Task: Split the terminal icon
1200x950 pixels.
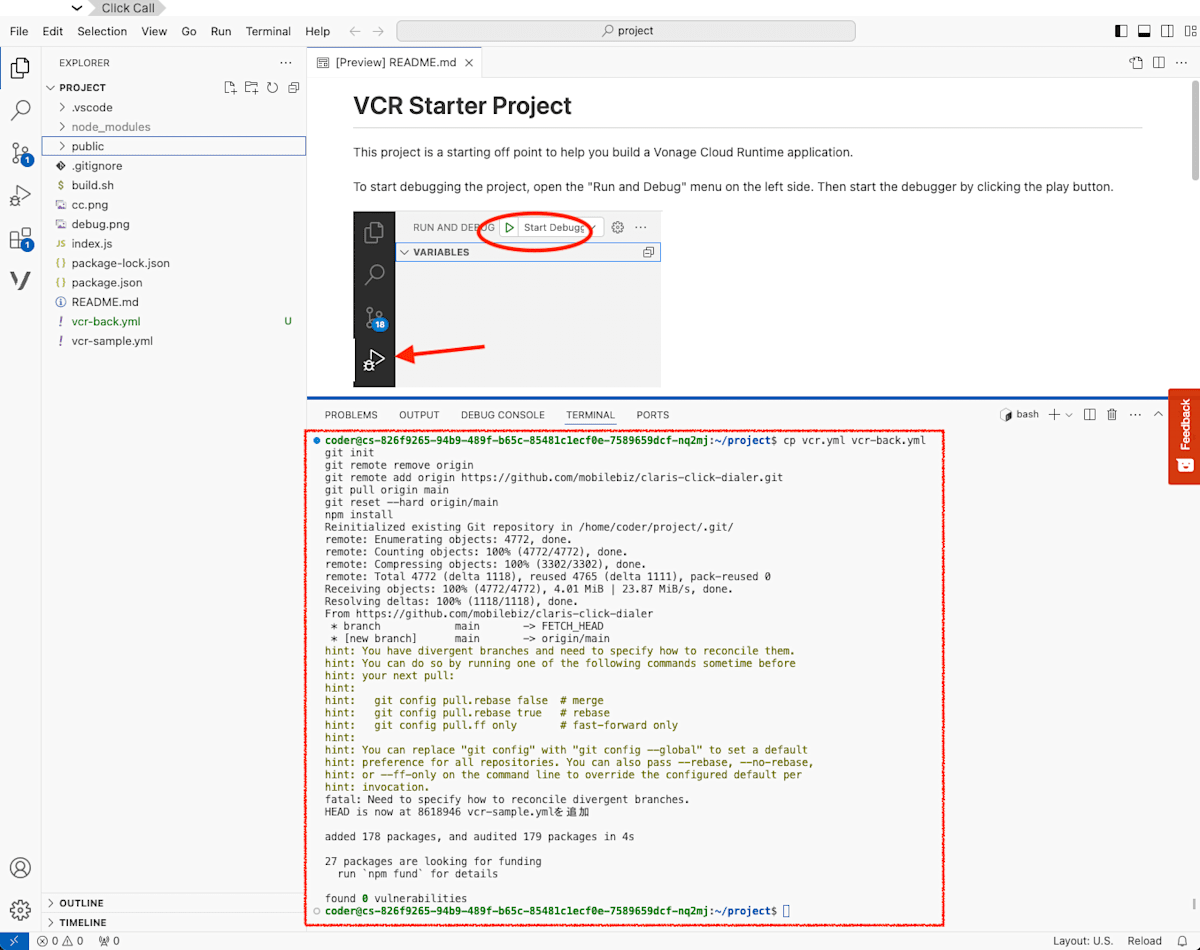Action: pyautogui.click(x=1090, y=414)
